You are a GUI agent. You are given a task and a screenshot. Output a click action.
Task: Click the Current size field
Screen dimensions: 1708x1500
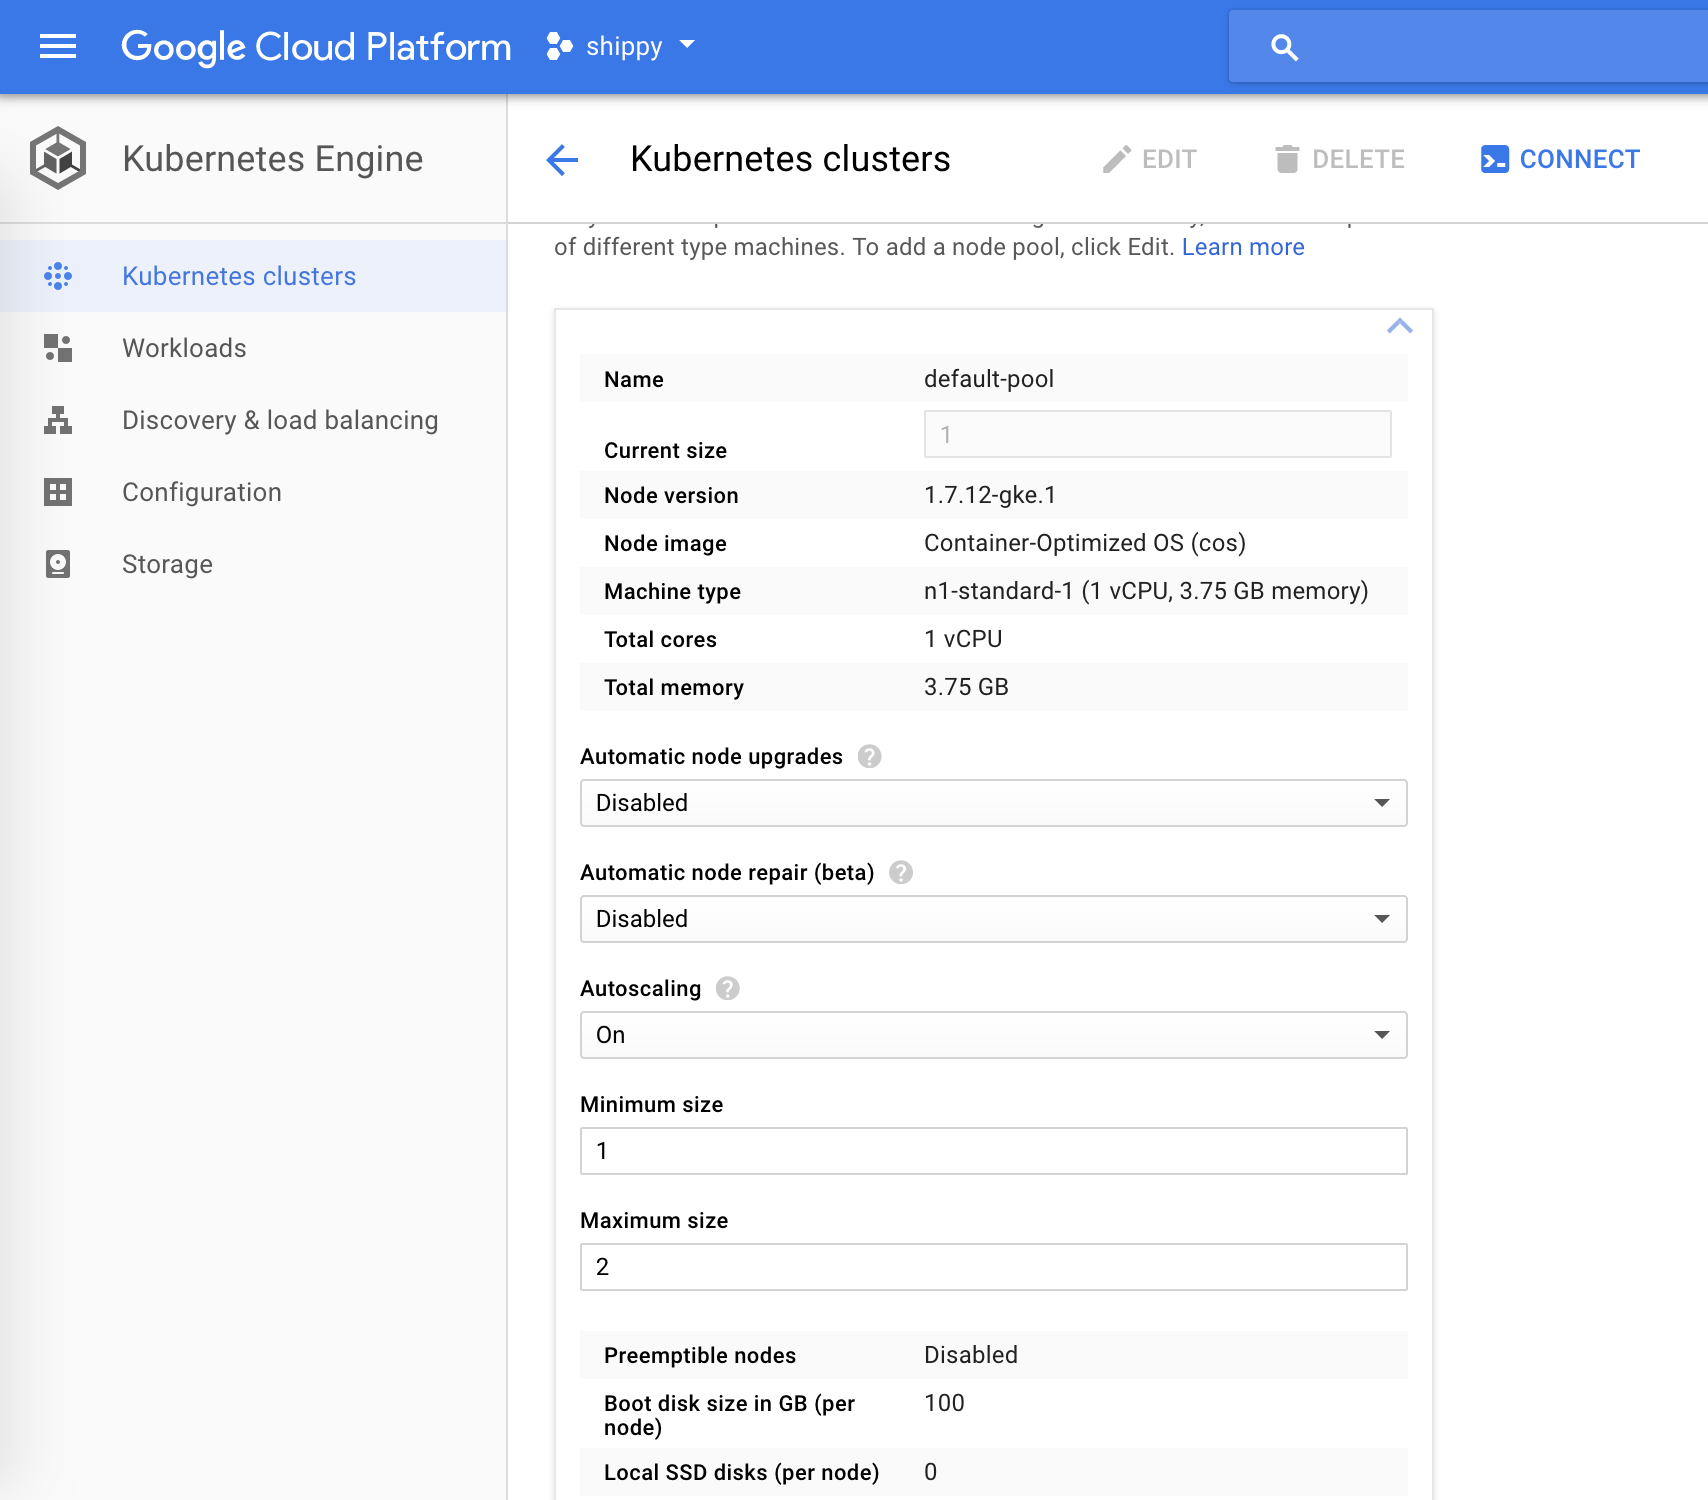(1157, 434)
